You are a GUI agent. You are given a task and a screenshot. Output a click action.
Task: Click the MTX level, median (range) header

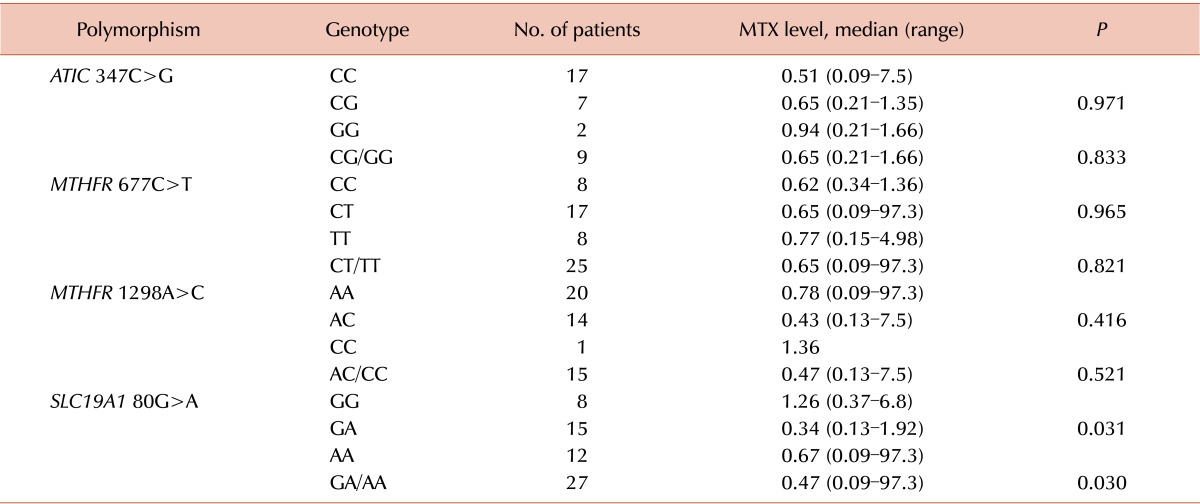pyautogui.click(x=849, y=30)
